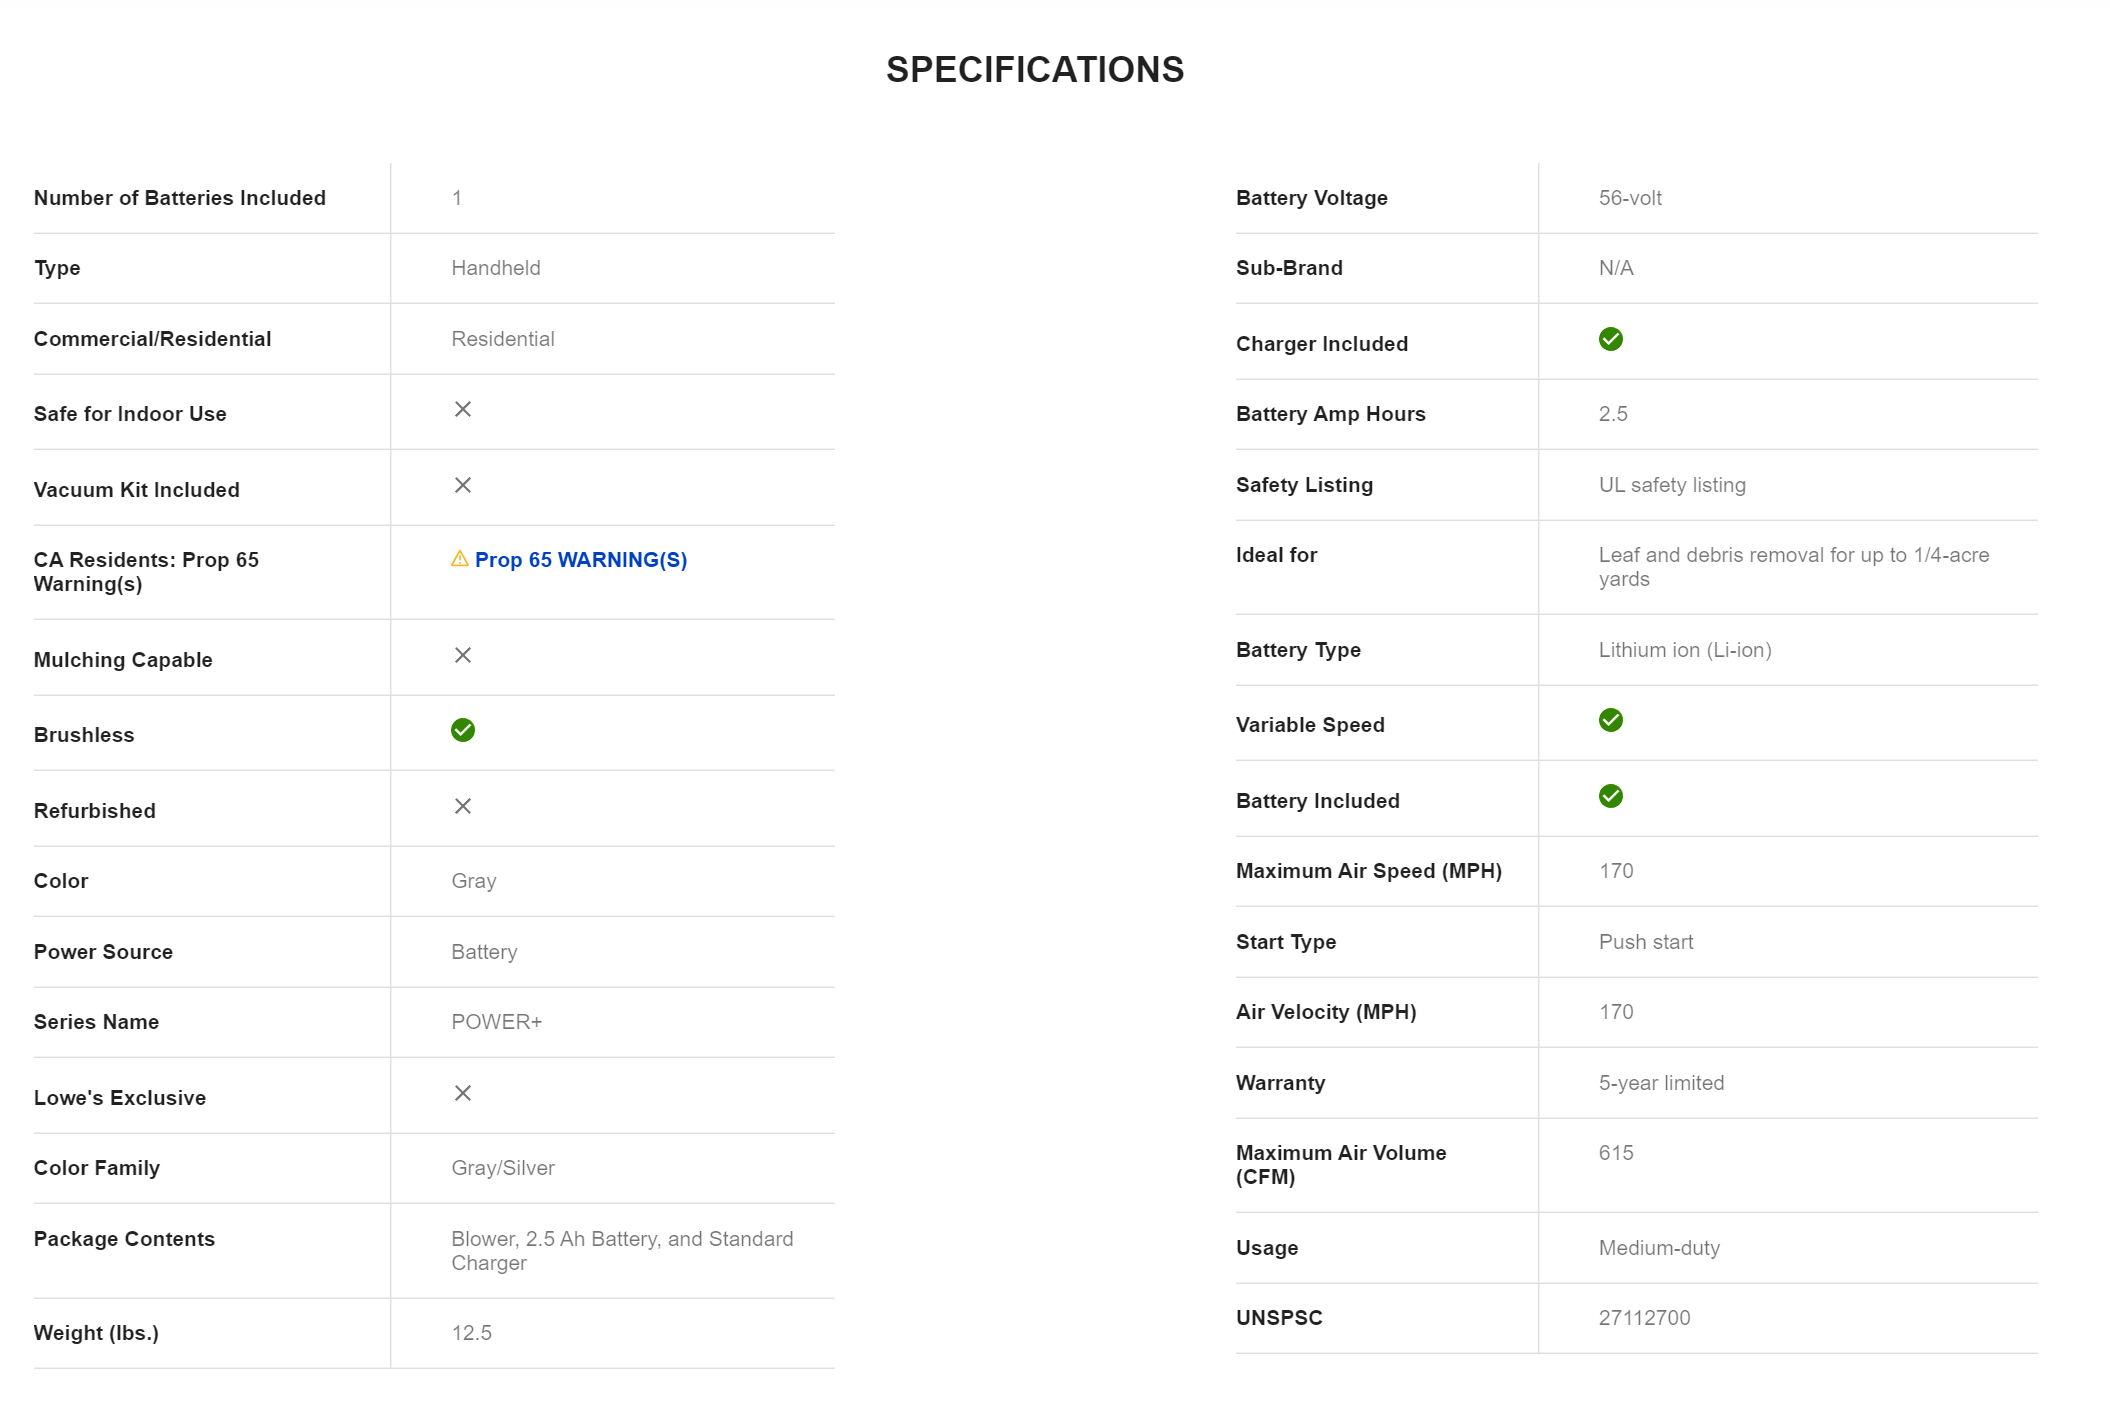Image resolution: width=2110 pixels, height=1404 pixels.
Task: Click the X mark in the Refurbished row
Action: tap(463, 806)
